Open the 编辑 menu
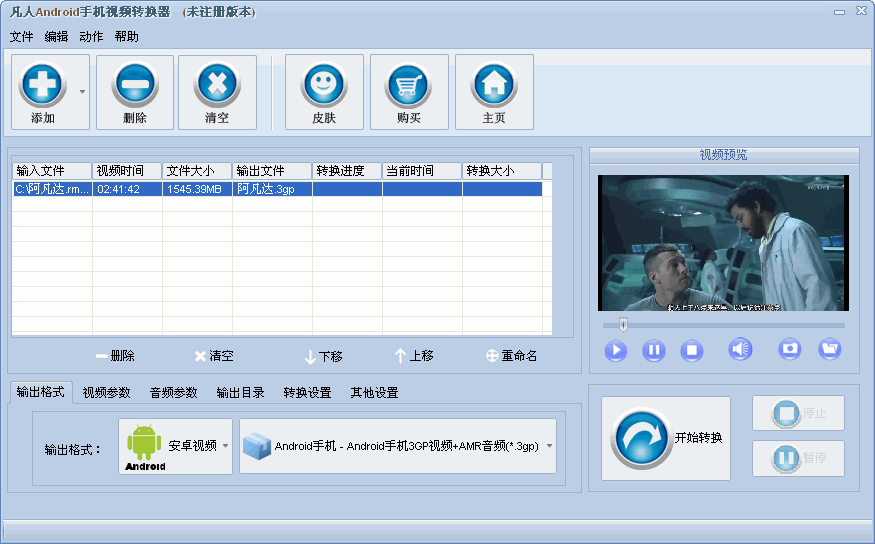The image size is (875, 544). pyautogui.click(x=56, y=37)
